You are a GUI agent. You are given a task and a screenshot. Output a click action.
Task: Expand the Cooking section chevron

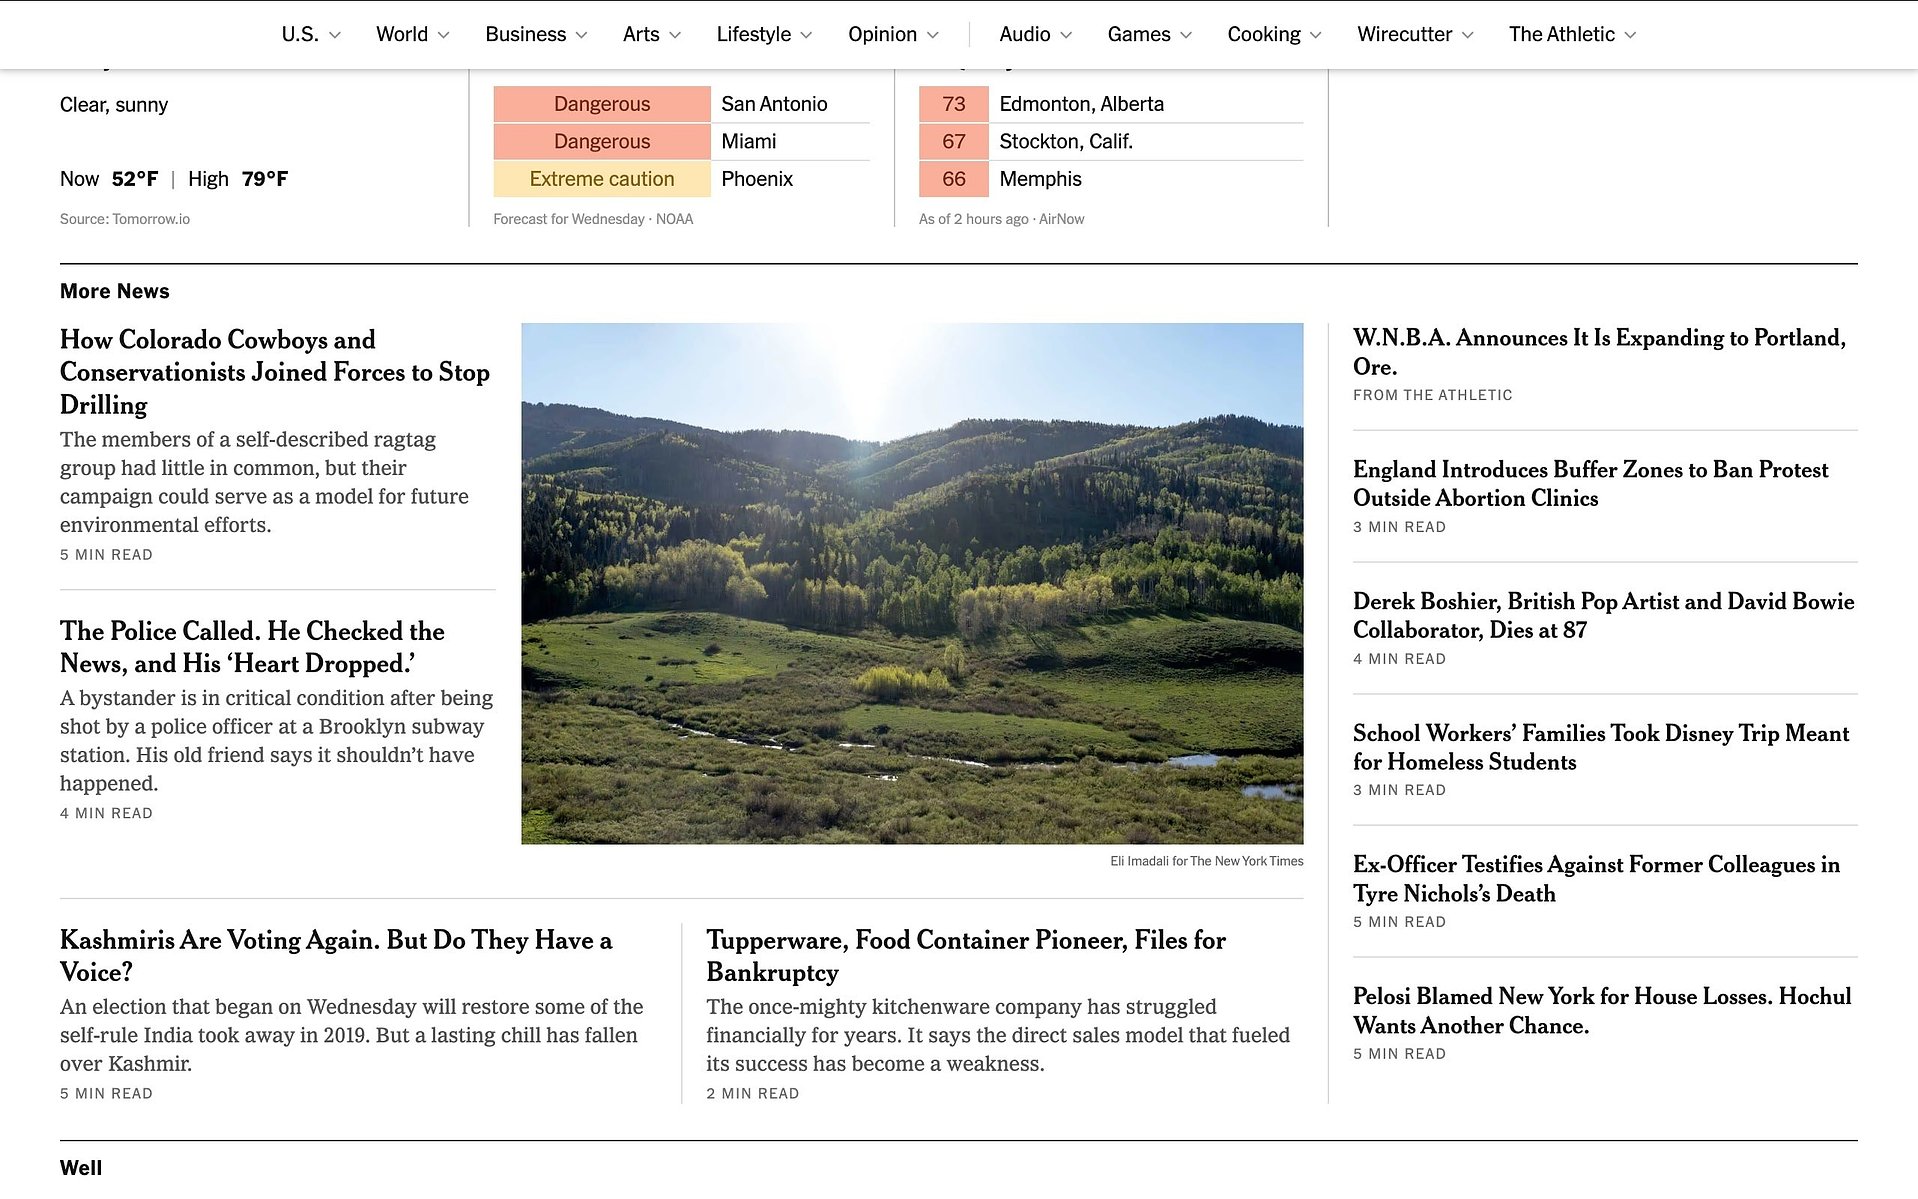coord(1316,35)
